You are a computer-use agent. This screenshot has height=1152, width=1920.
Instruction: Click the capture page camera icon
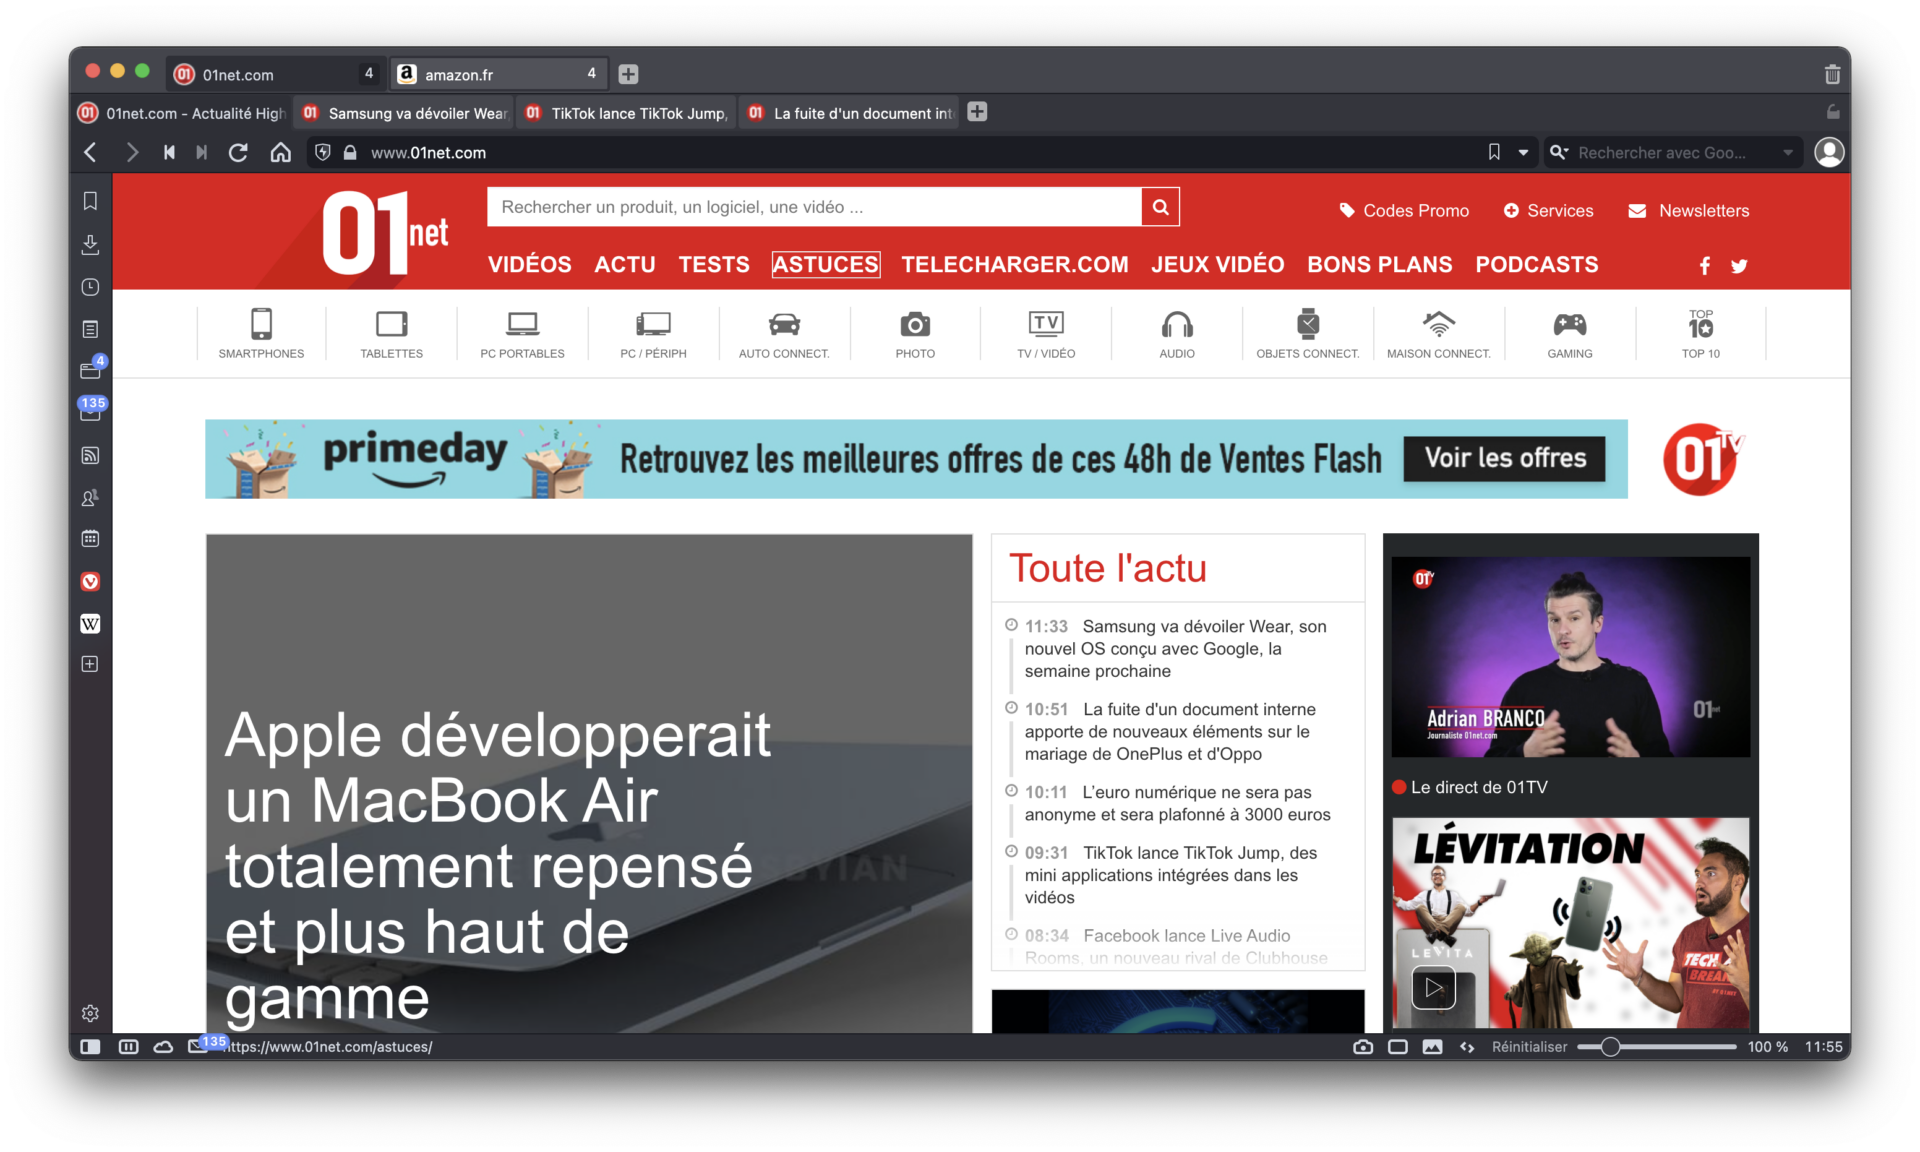(x=1363, y=1046)
